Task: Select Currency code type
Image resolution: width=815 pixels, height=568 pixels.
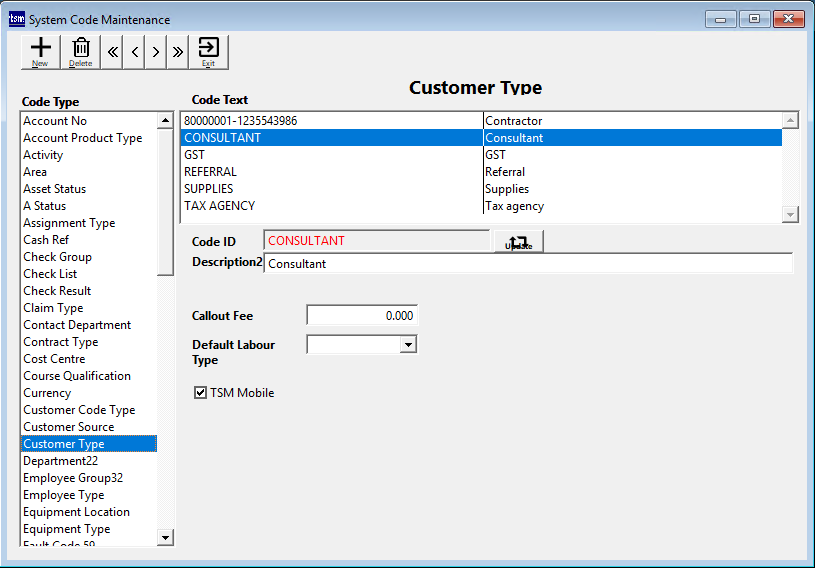Action: point(89,393)
